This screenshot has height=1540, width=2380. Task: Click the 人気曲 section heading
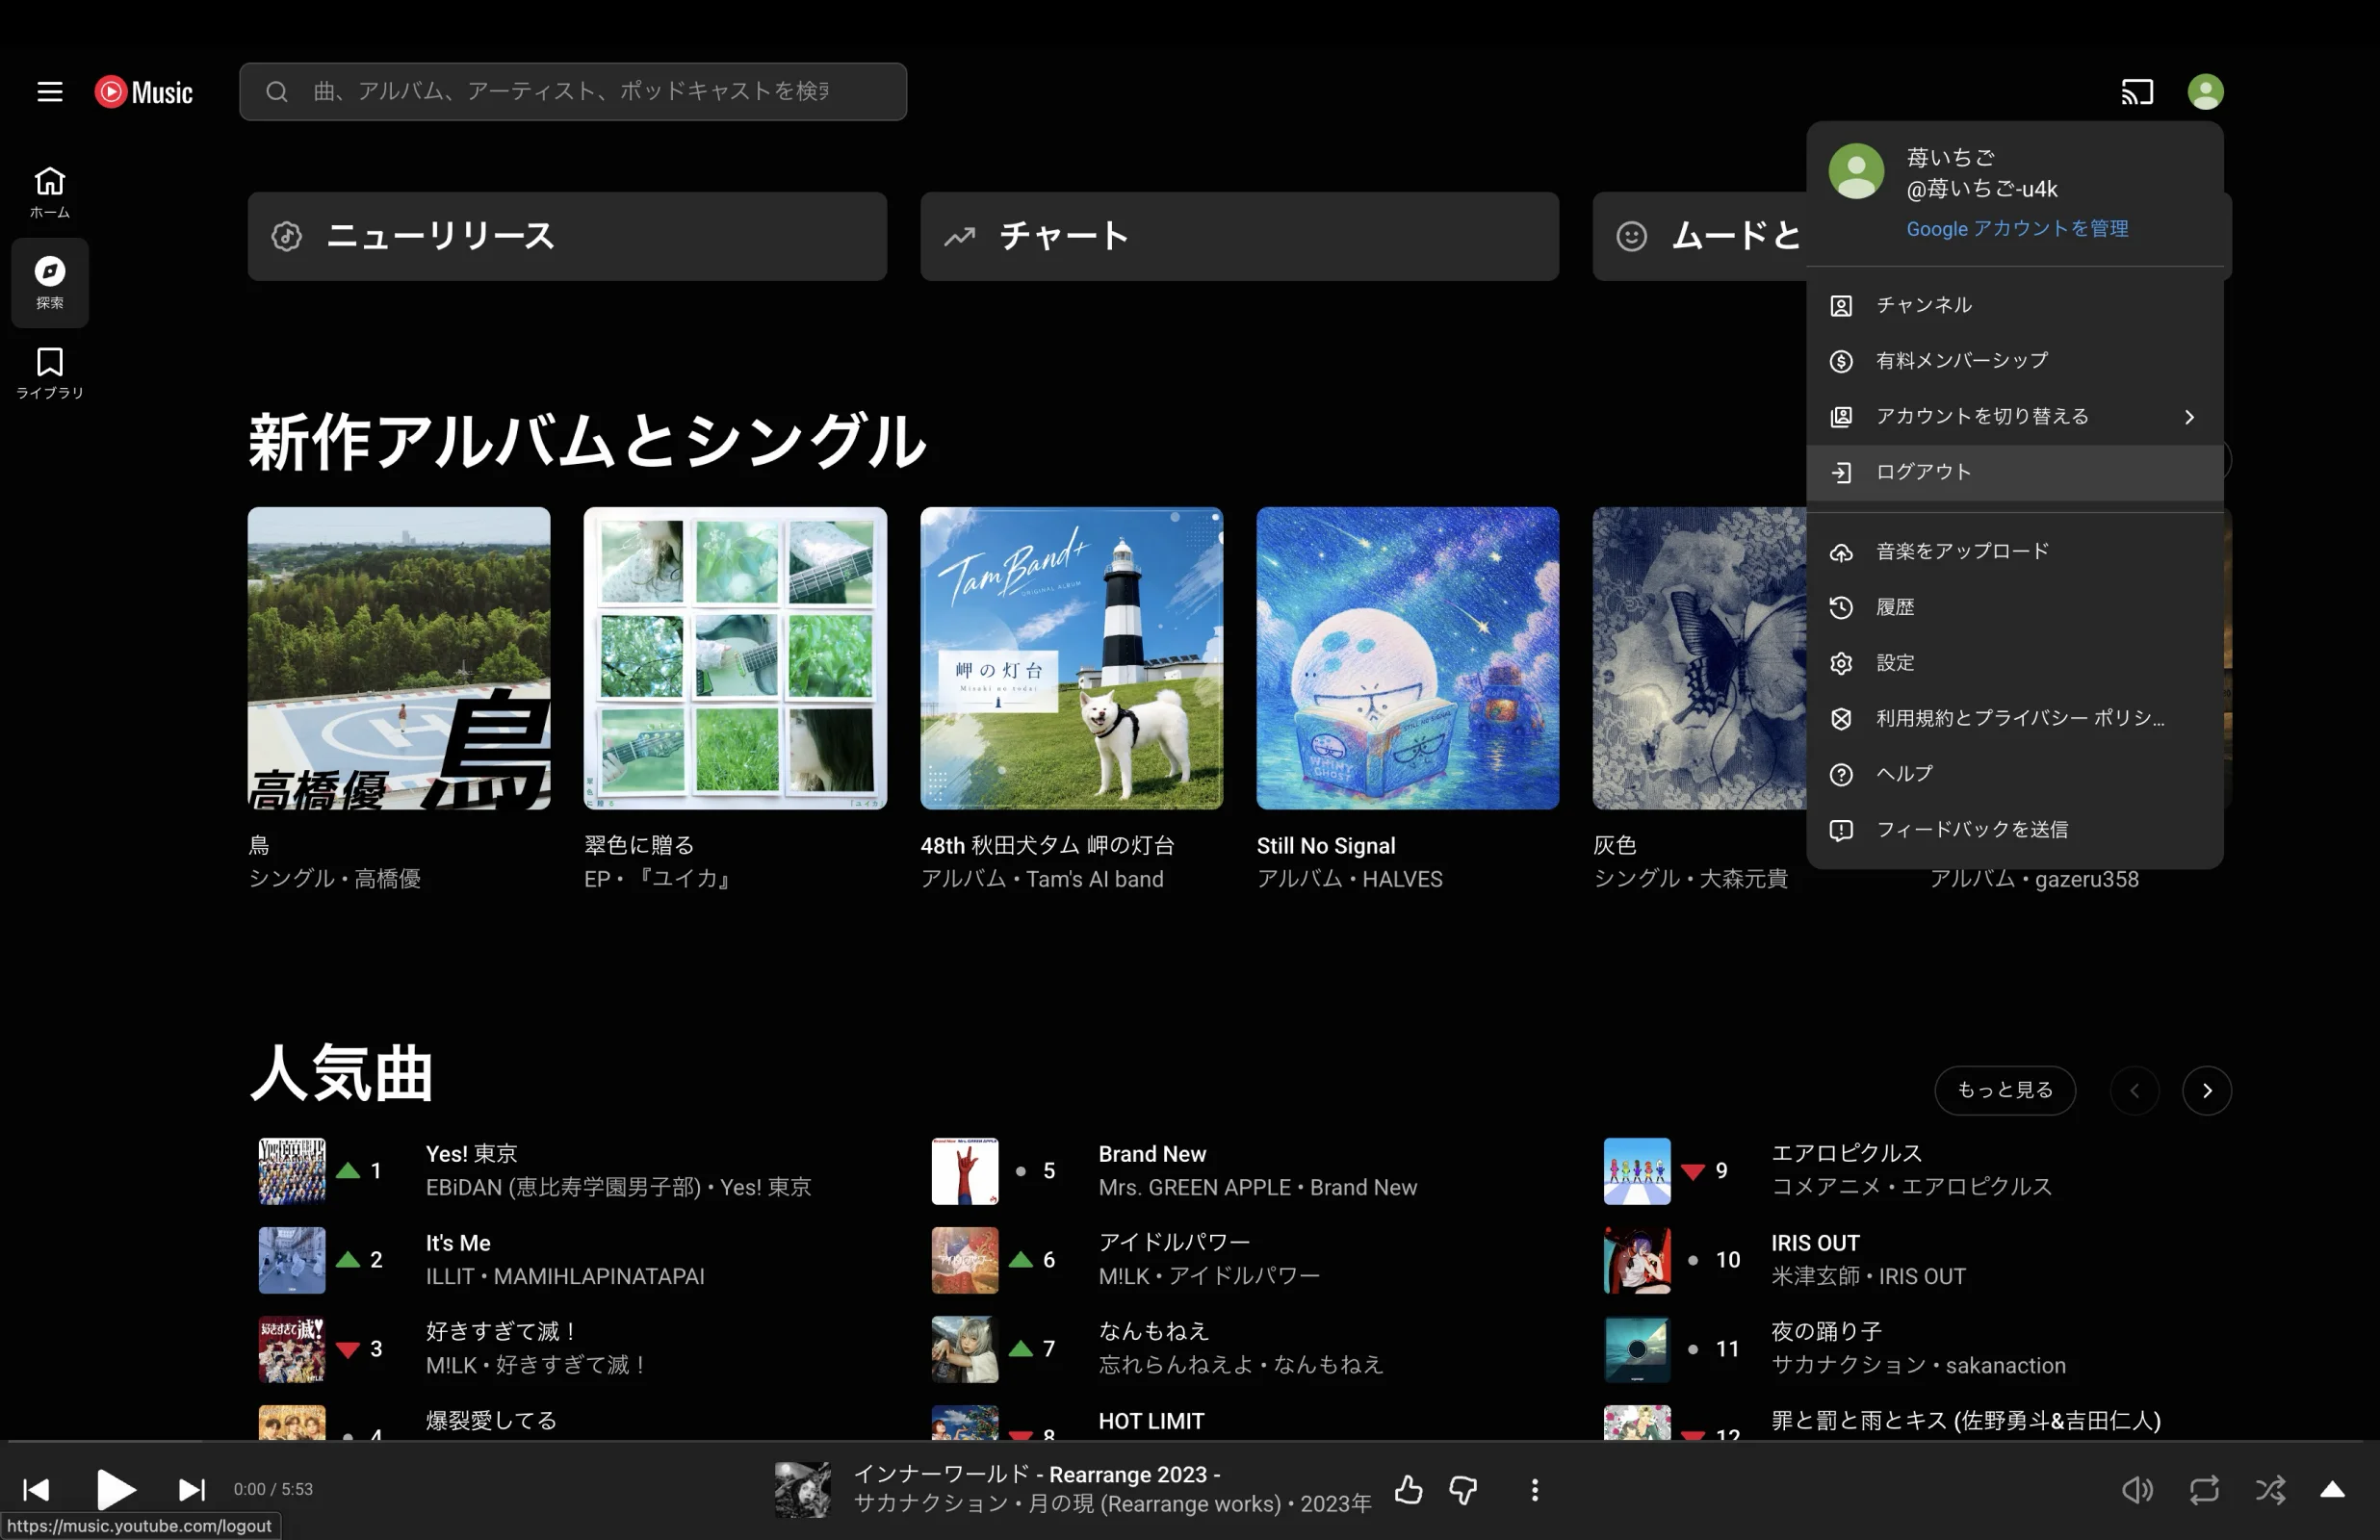[x=341, y=1074]
